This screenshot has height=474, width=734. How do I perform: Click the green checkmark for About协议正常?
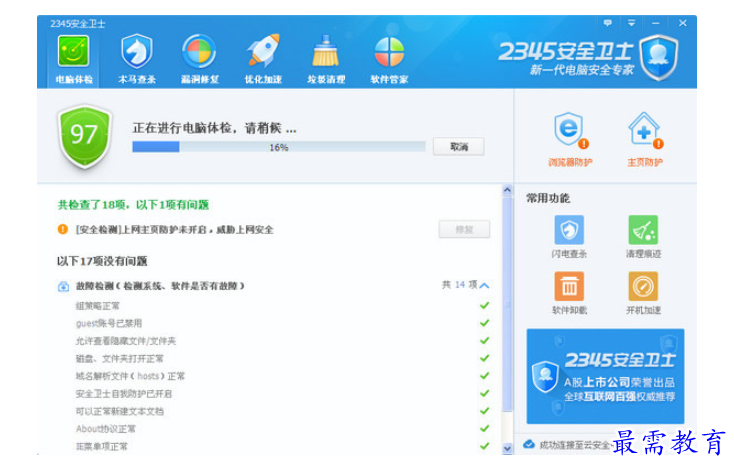click(x=484, y=428)
